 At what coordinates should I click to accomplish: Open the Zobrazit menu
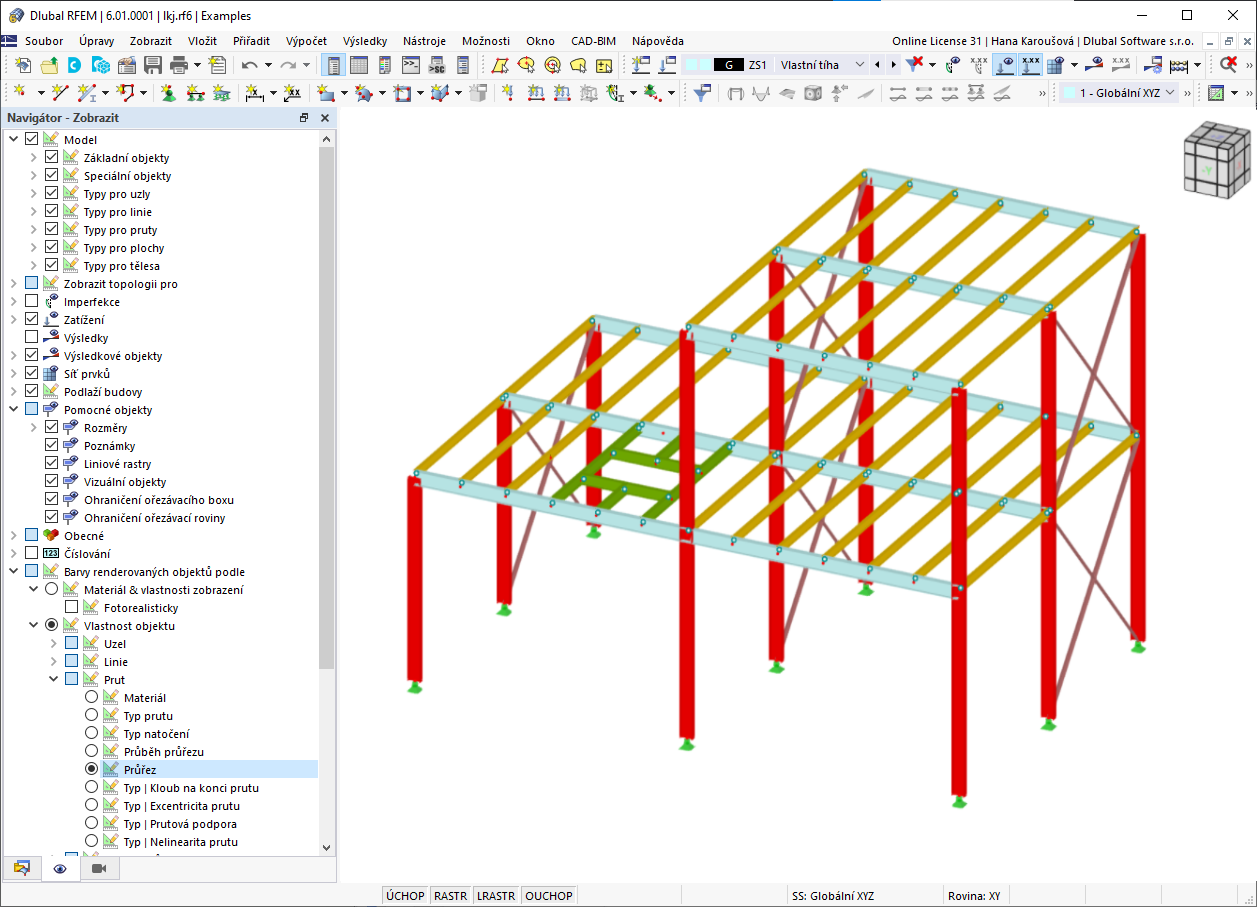pyautogui.click(x=151, y=41)
